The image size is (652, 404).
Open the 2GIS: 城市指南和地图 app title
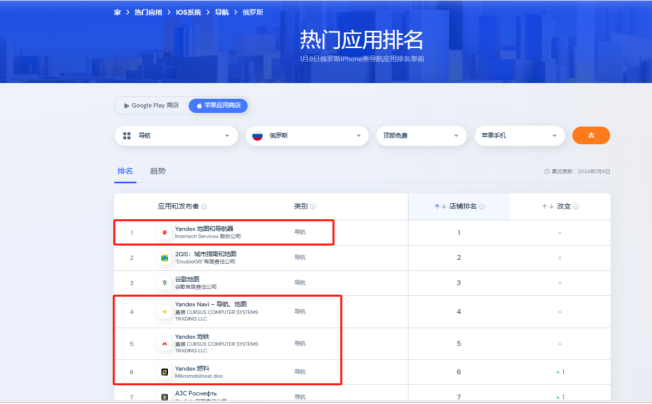(x=206, y=254)
